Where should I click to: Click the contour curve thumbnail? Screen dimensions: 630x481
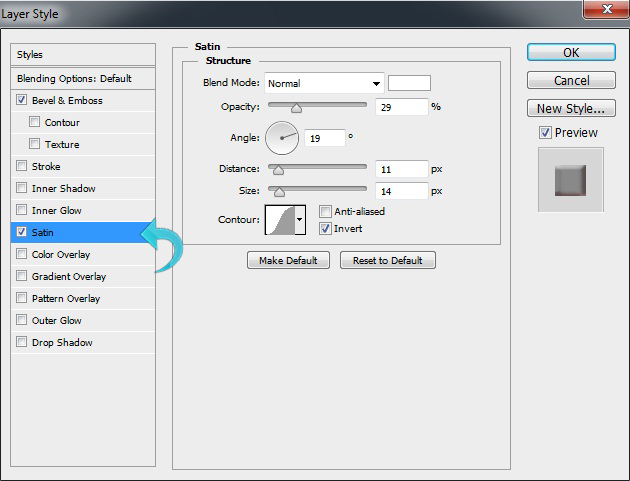tap(280, 219)
